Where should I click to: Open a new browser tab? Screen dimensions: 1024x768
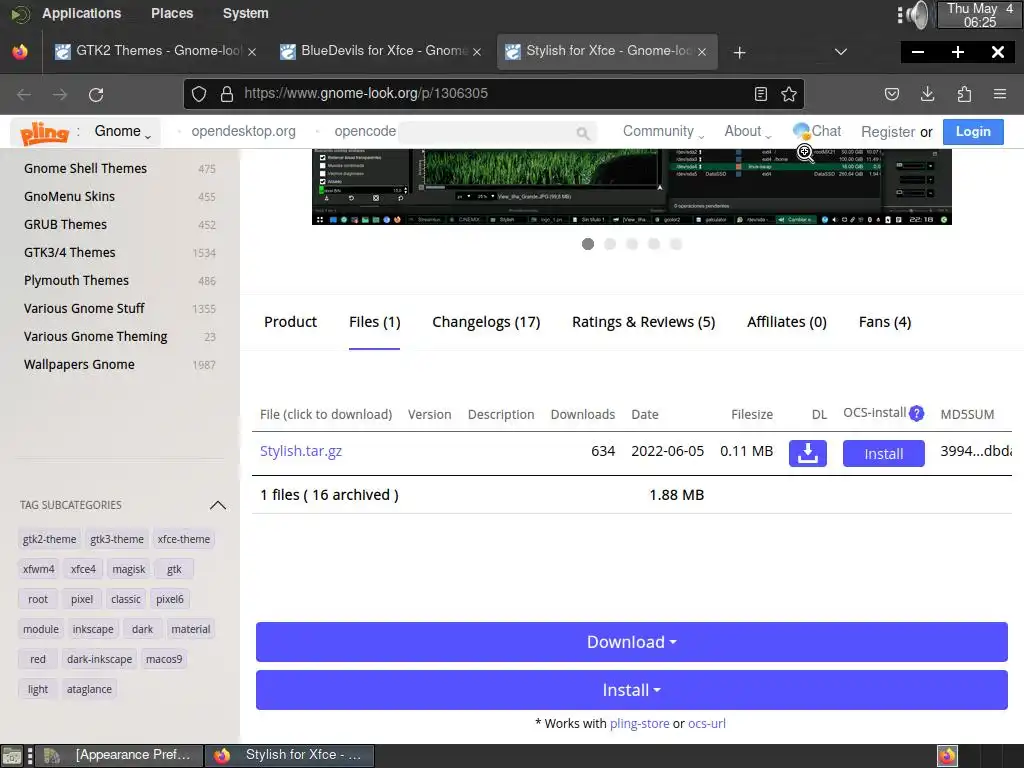[x=739, y=52]
